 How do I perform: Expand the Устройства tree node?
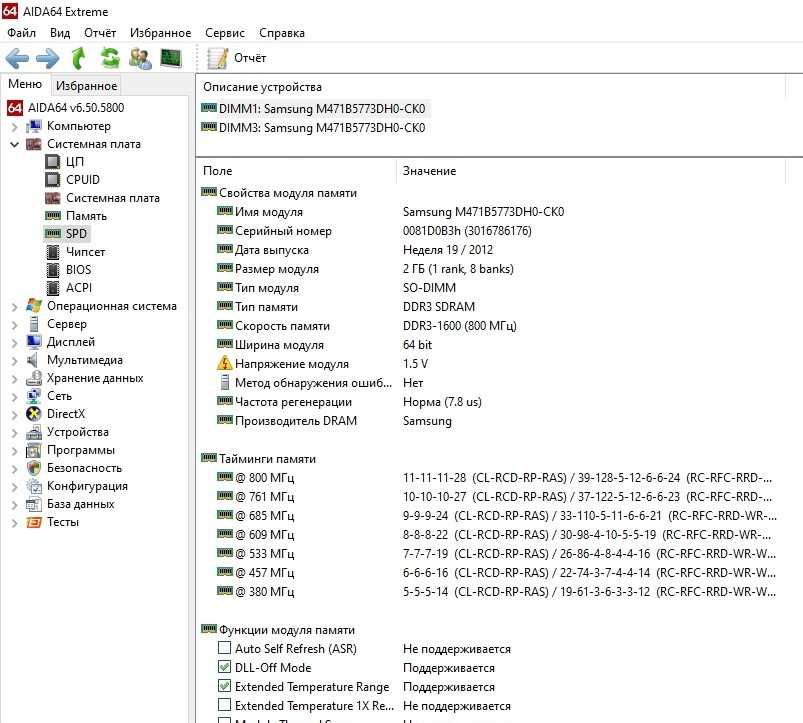pyautogui.click(x=14, y=433)
